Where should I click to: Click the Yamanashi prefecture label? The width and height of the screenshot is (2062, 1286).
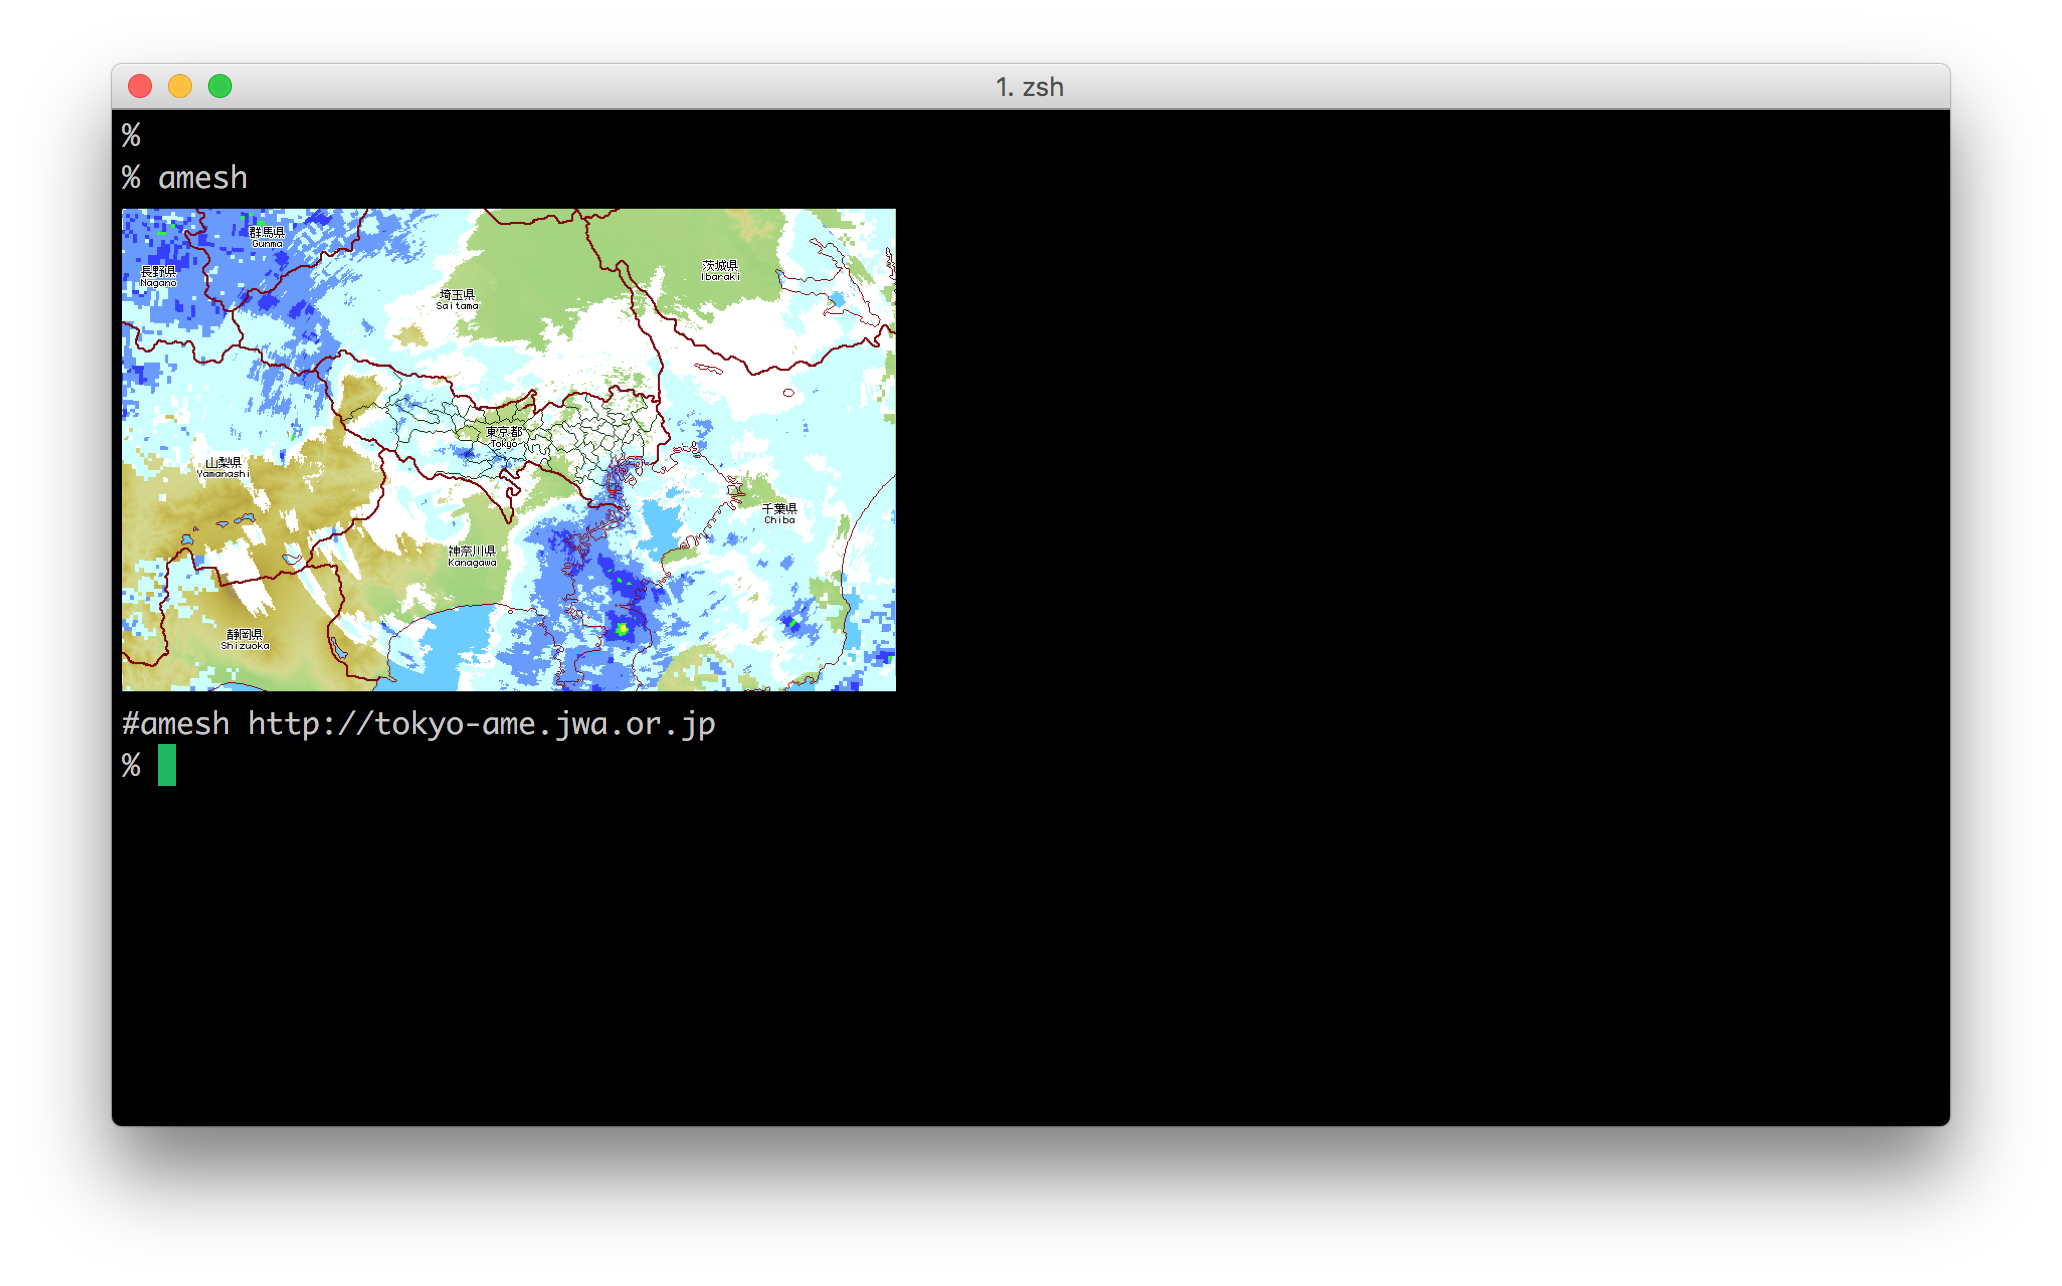click(x=223, y=467)
